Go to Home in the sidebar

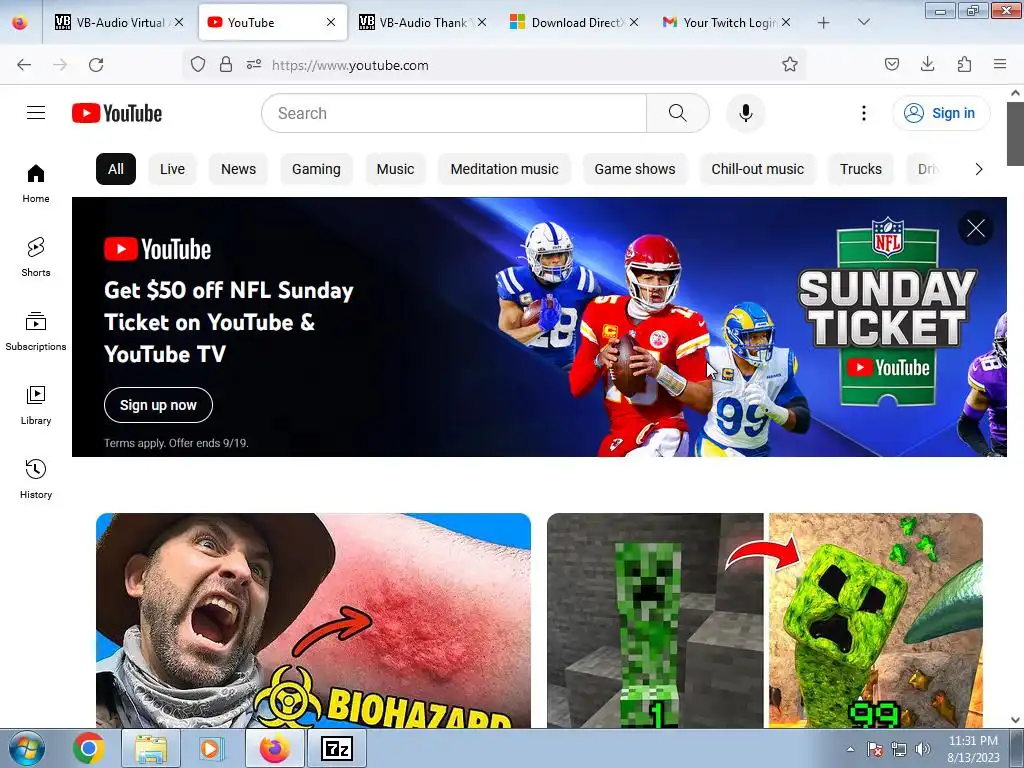pyautogui.click(x=36, y=184)
